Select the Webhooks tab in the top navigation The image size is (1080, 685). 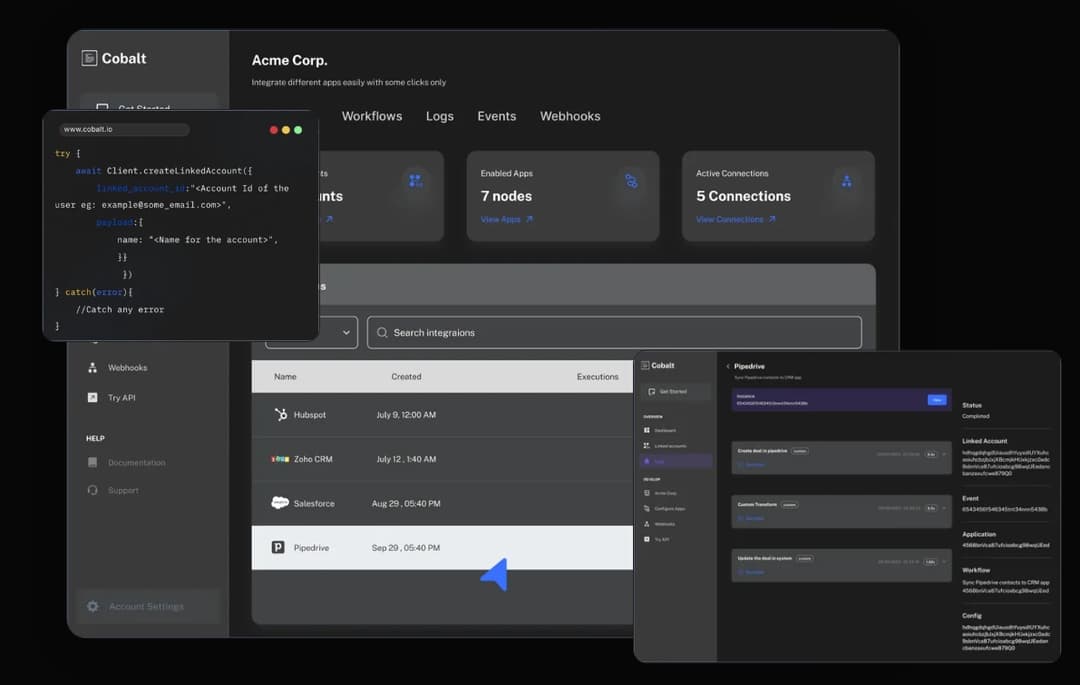pyautogui.click(x=570, y=116)
